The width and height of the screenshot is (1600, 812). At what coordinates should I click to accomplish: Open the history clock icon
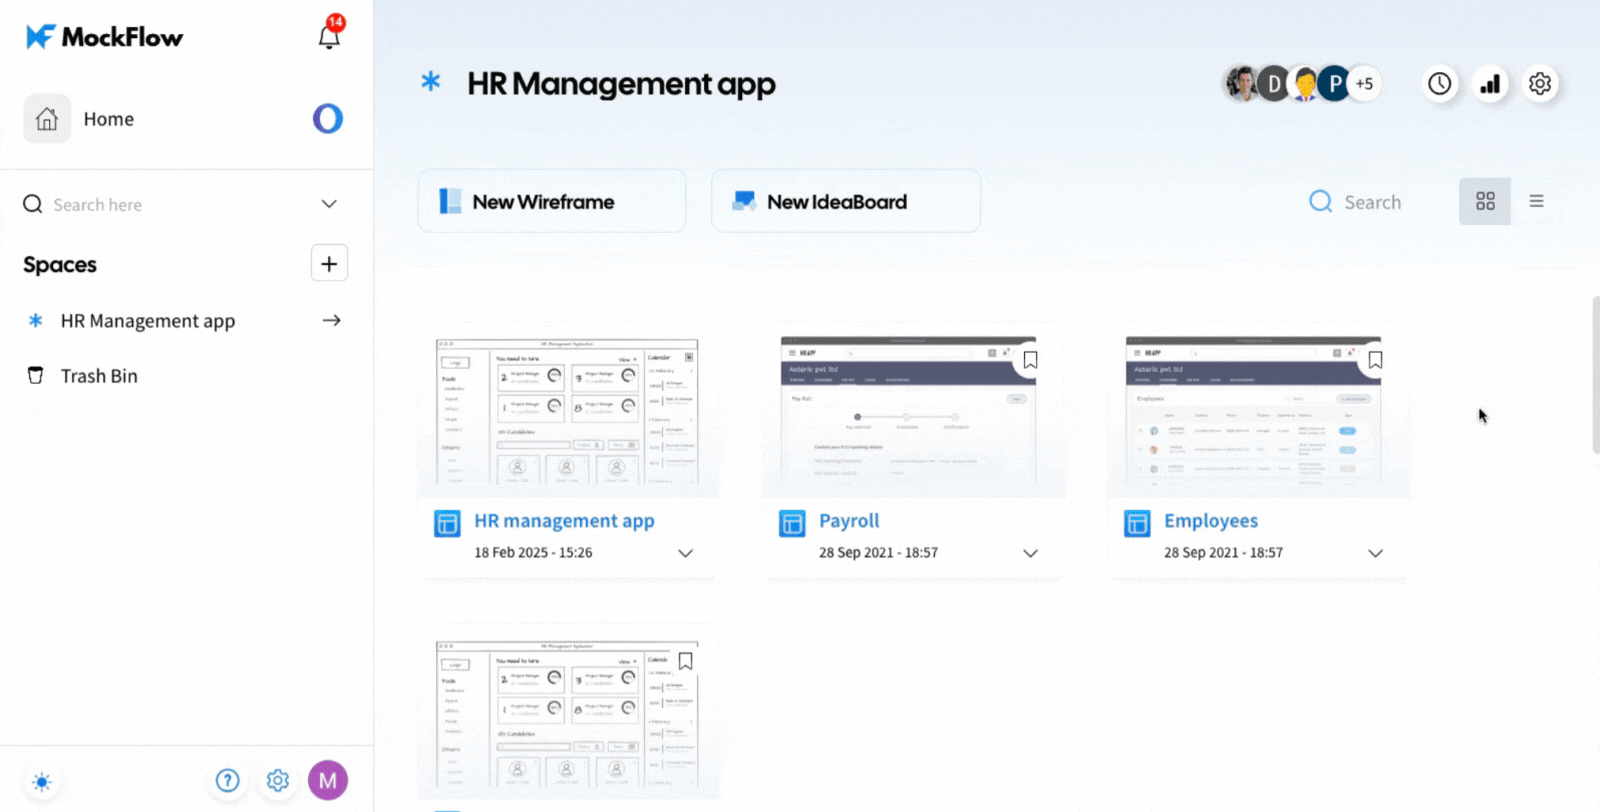(1439, 84)
